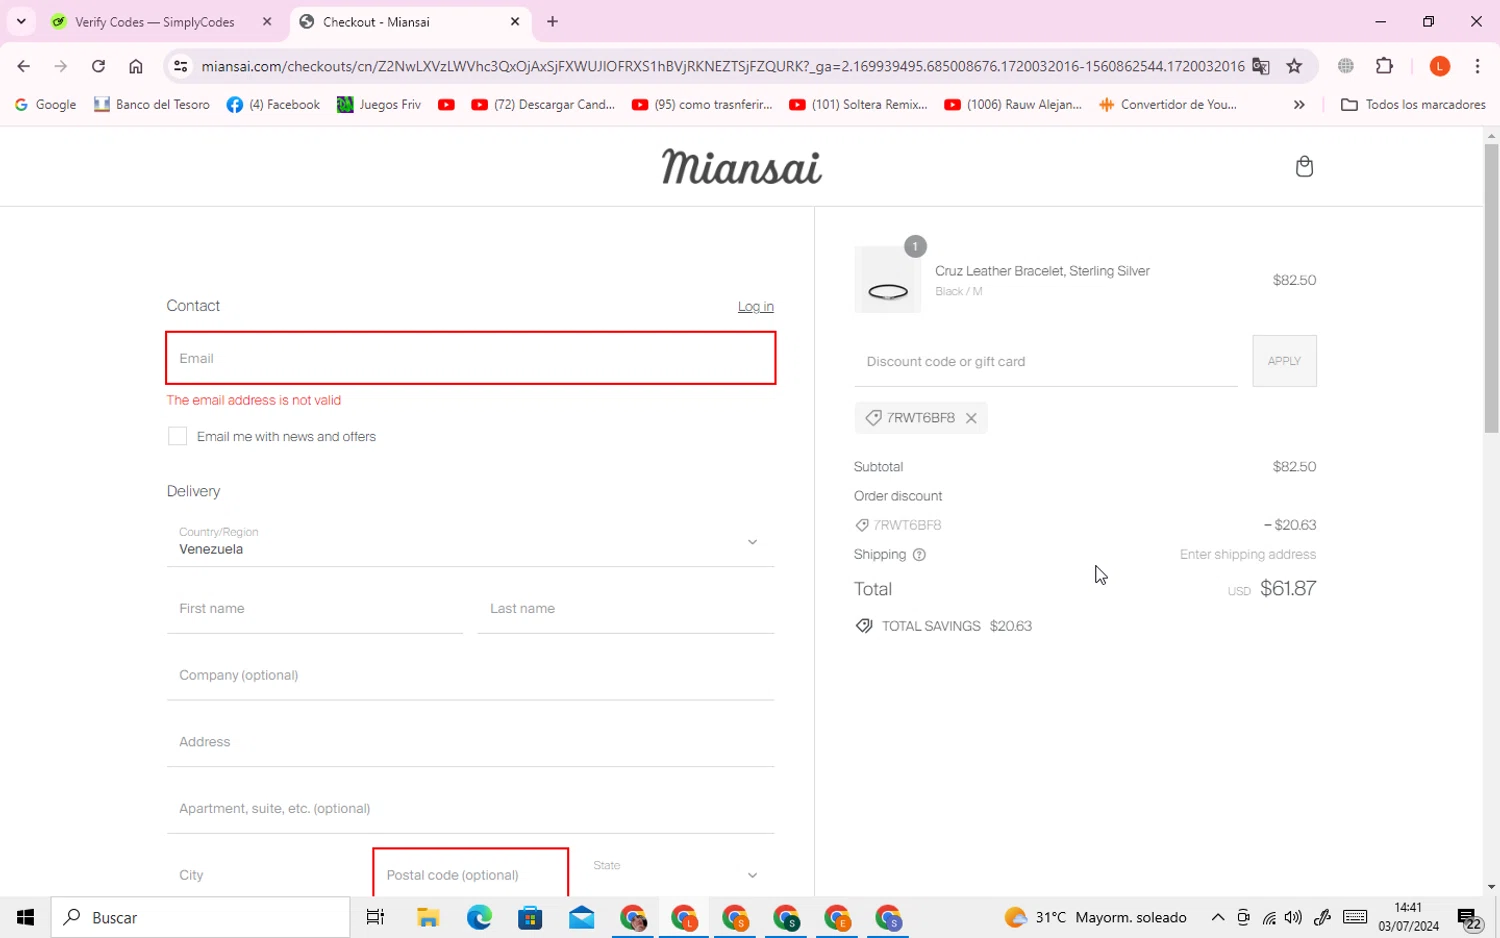Open the Juegos Friv bookmark
This screenshot has width=1500, height=938.
coord(379,104)
